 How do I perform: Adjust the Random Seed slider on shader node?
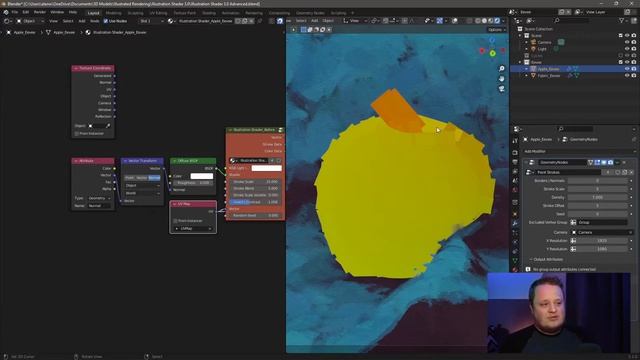click(x=255, y=215)
